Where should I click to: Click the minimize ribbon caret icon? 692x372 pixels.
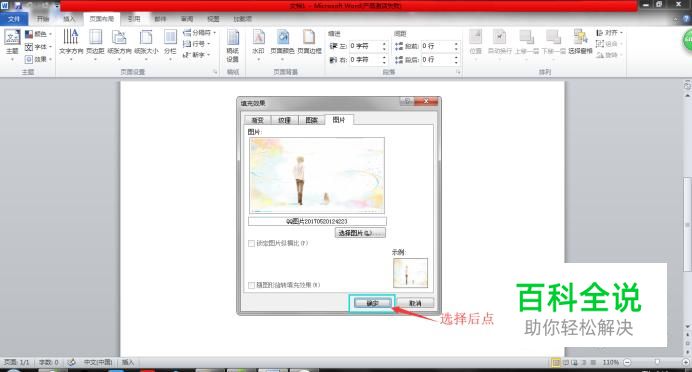tap(676, 19)
